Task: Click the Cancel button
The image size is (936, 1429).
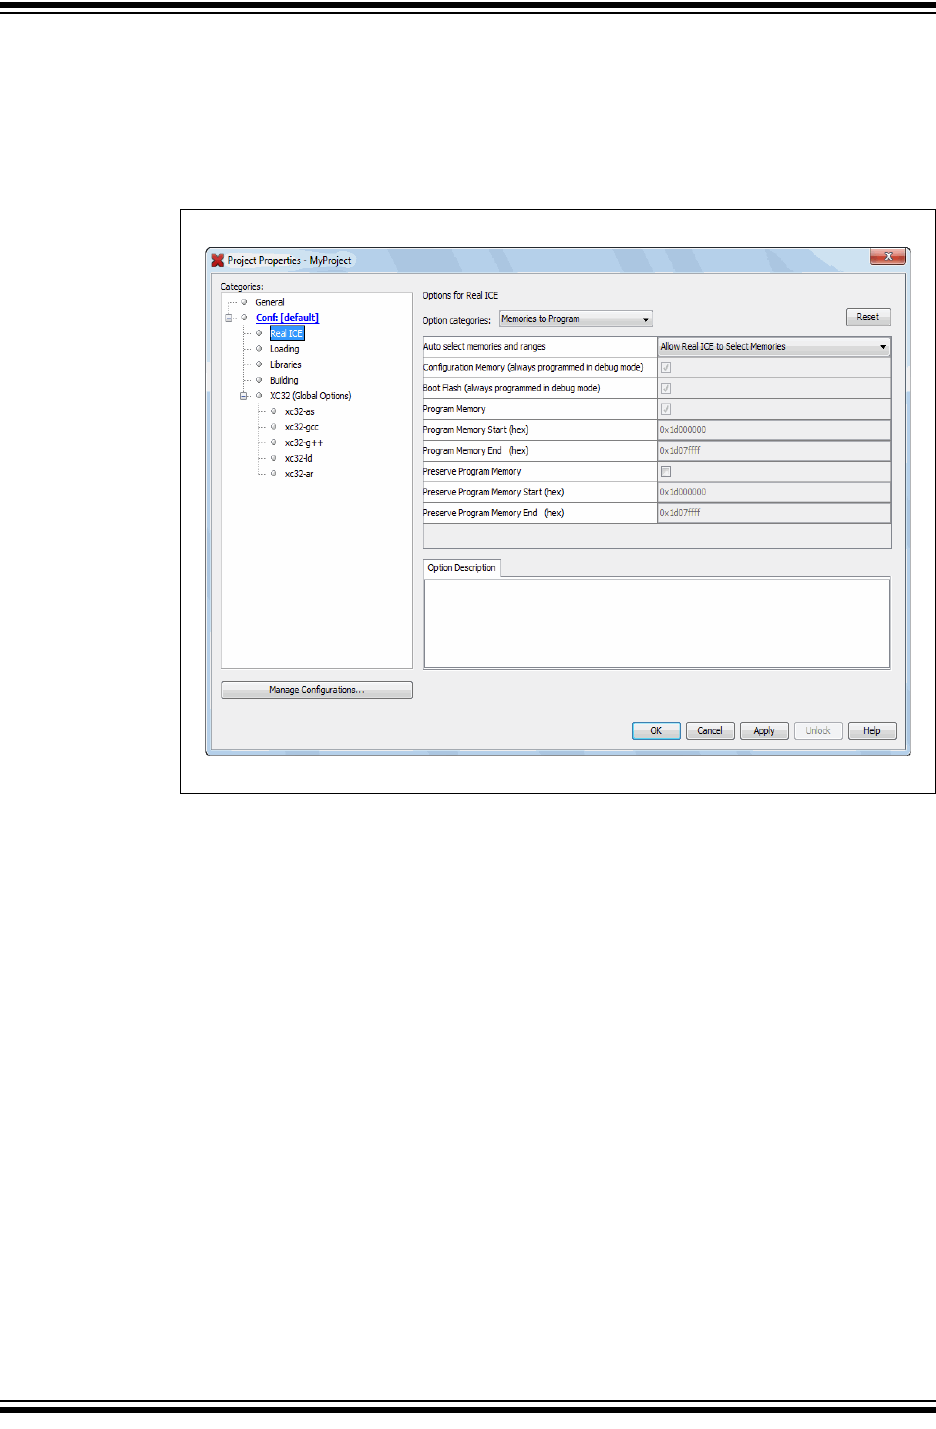Action: (710, 731)
